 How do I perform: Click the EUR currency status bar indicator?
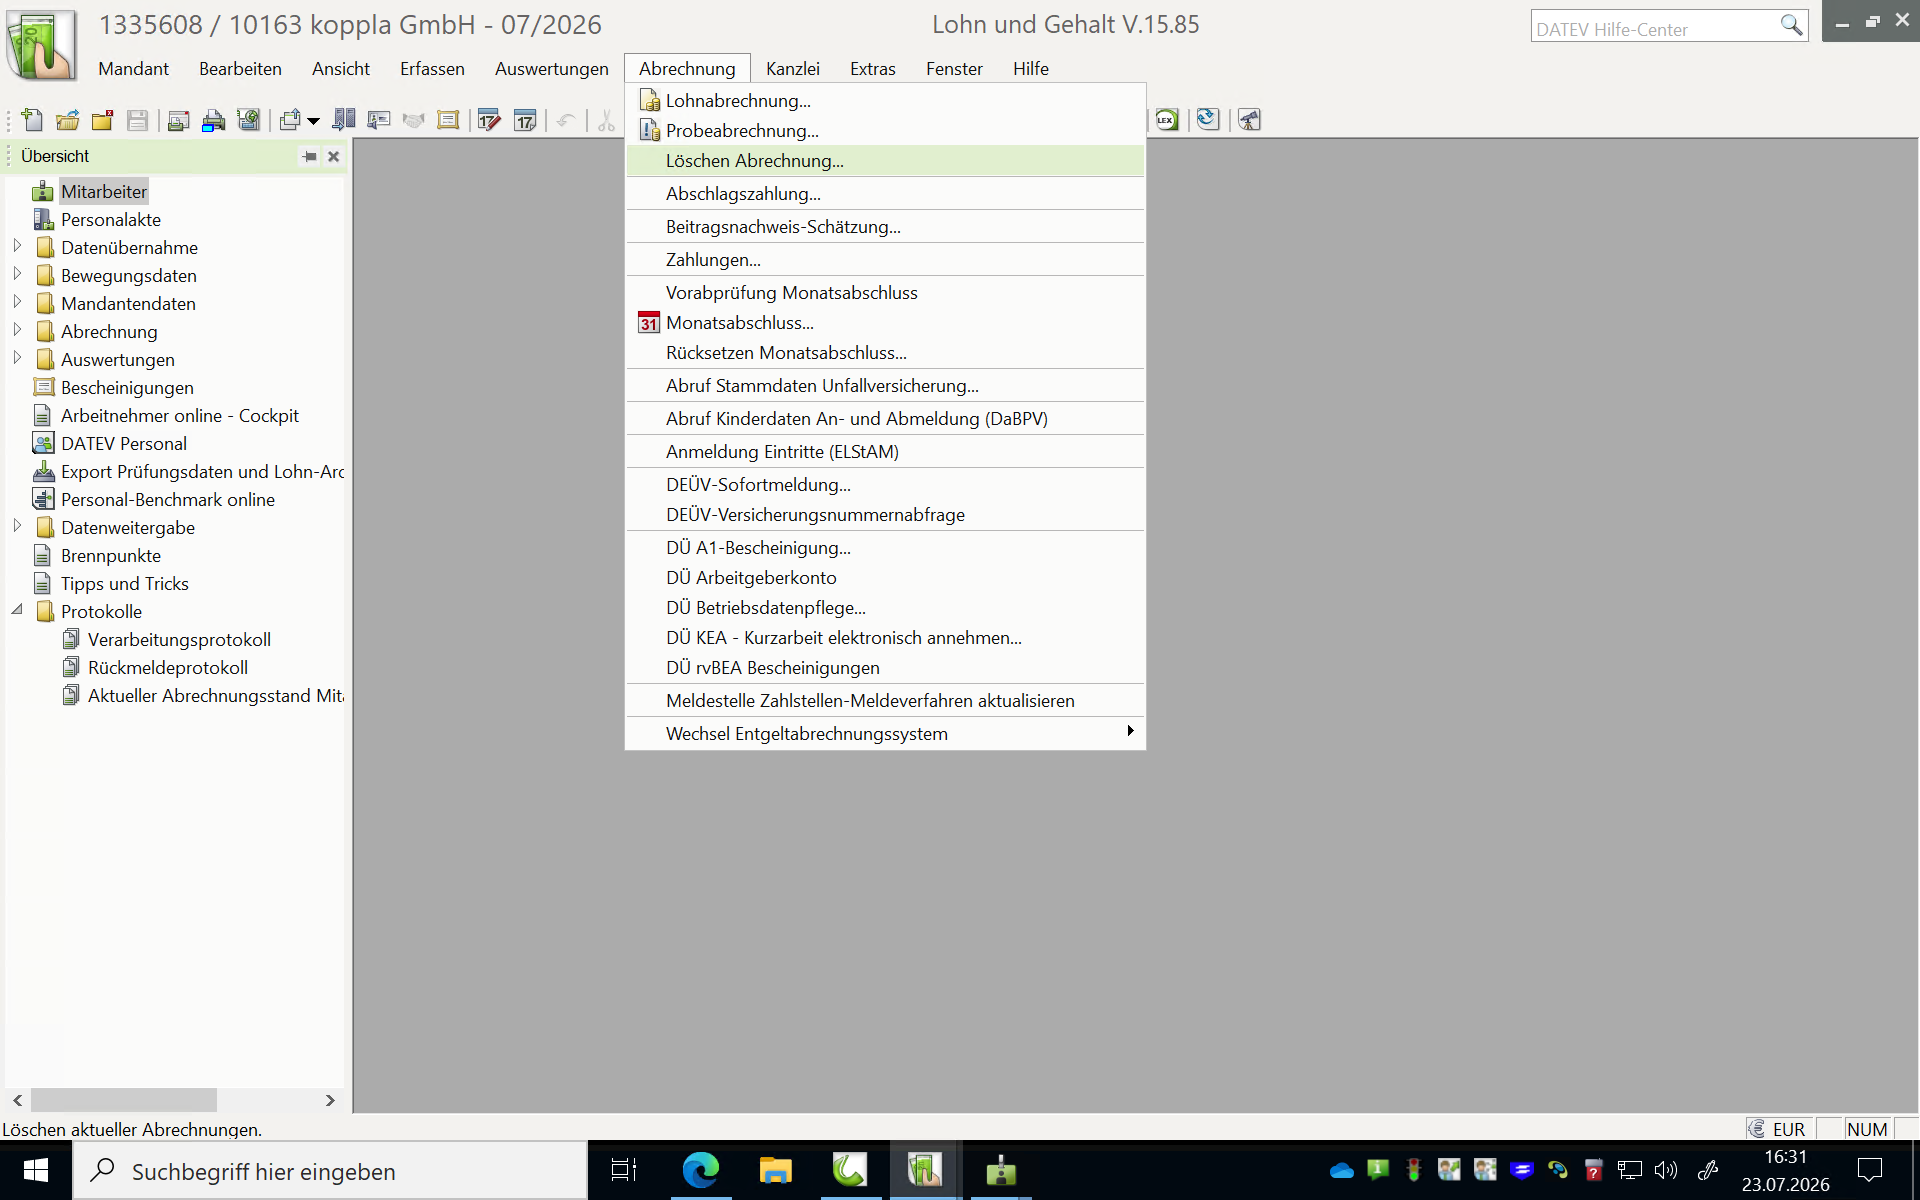(x=1778, y=1129)
